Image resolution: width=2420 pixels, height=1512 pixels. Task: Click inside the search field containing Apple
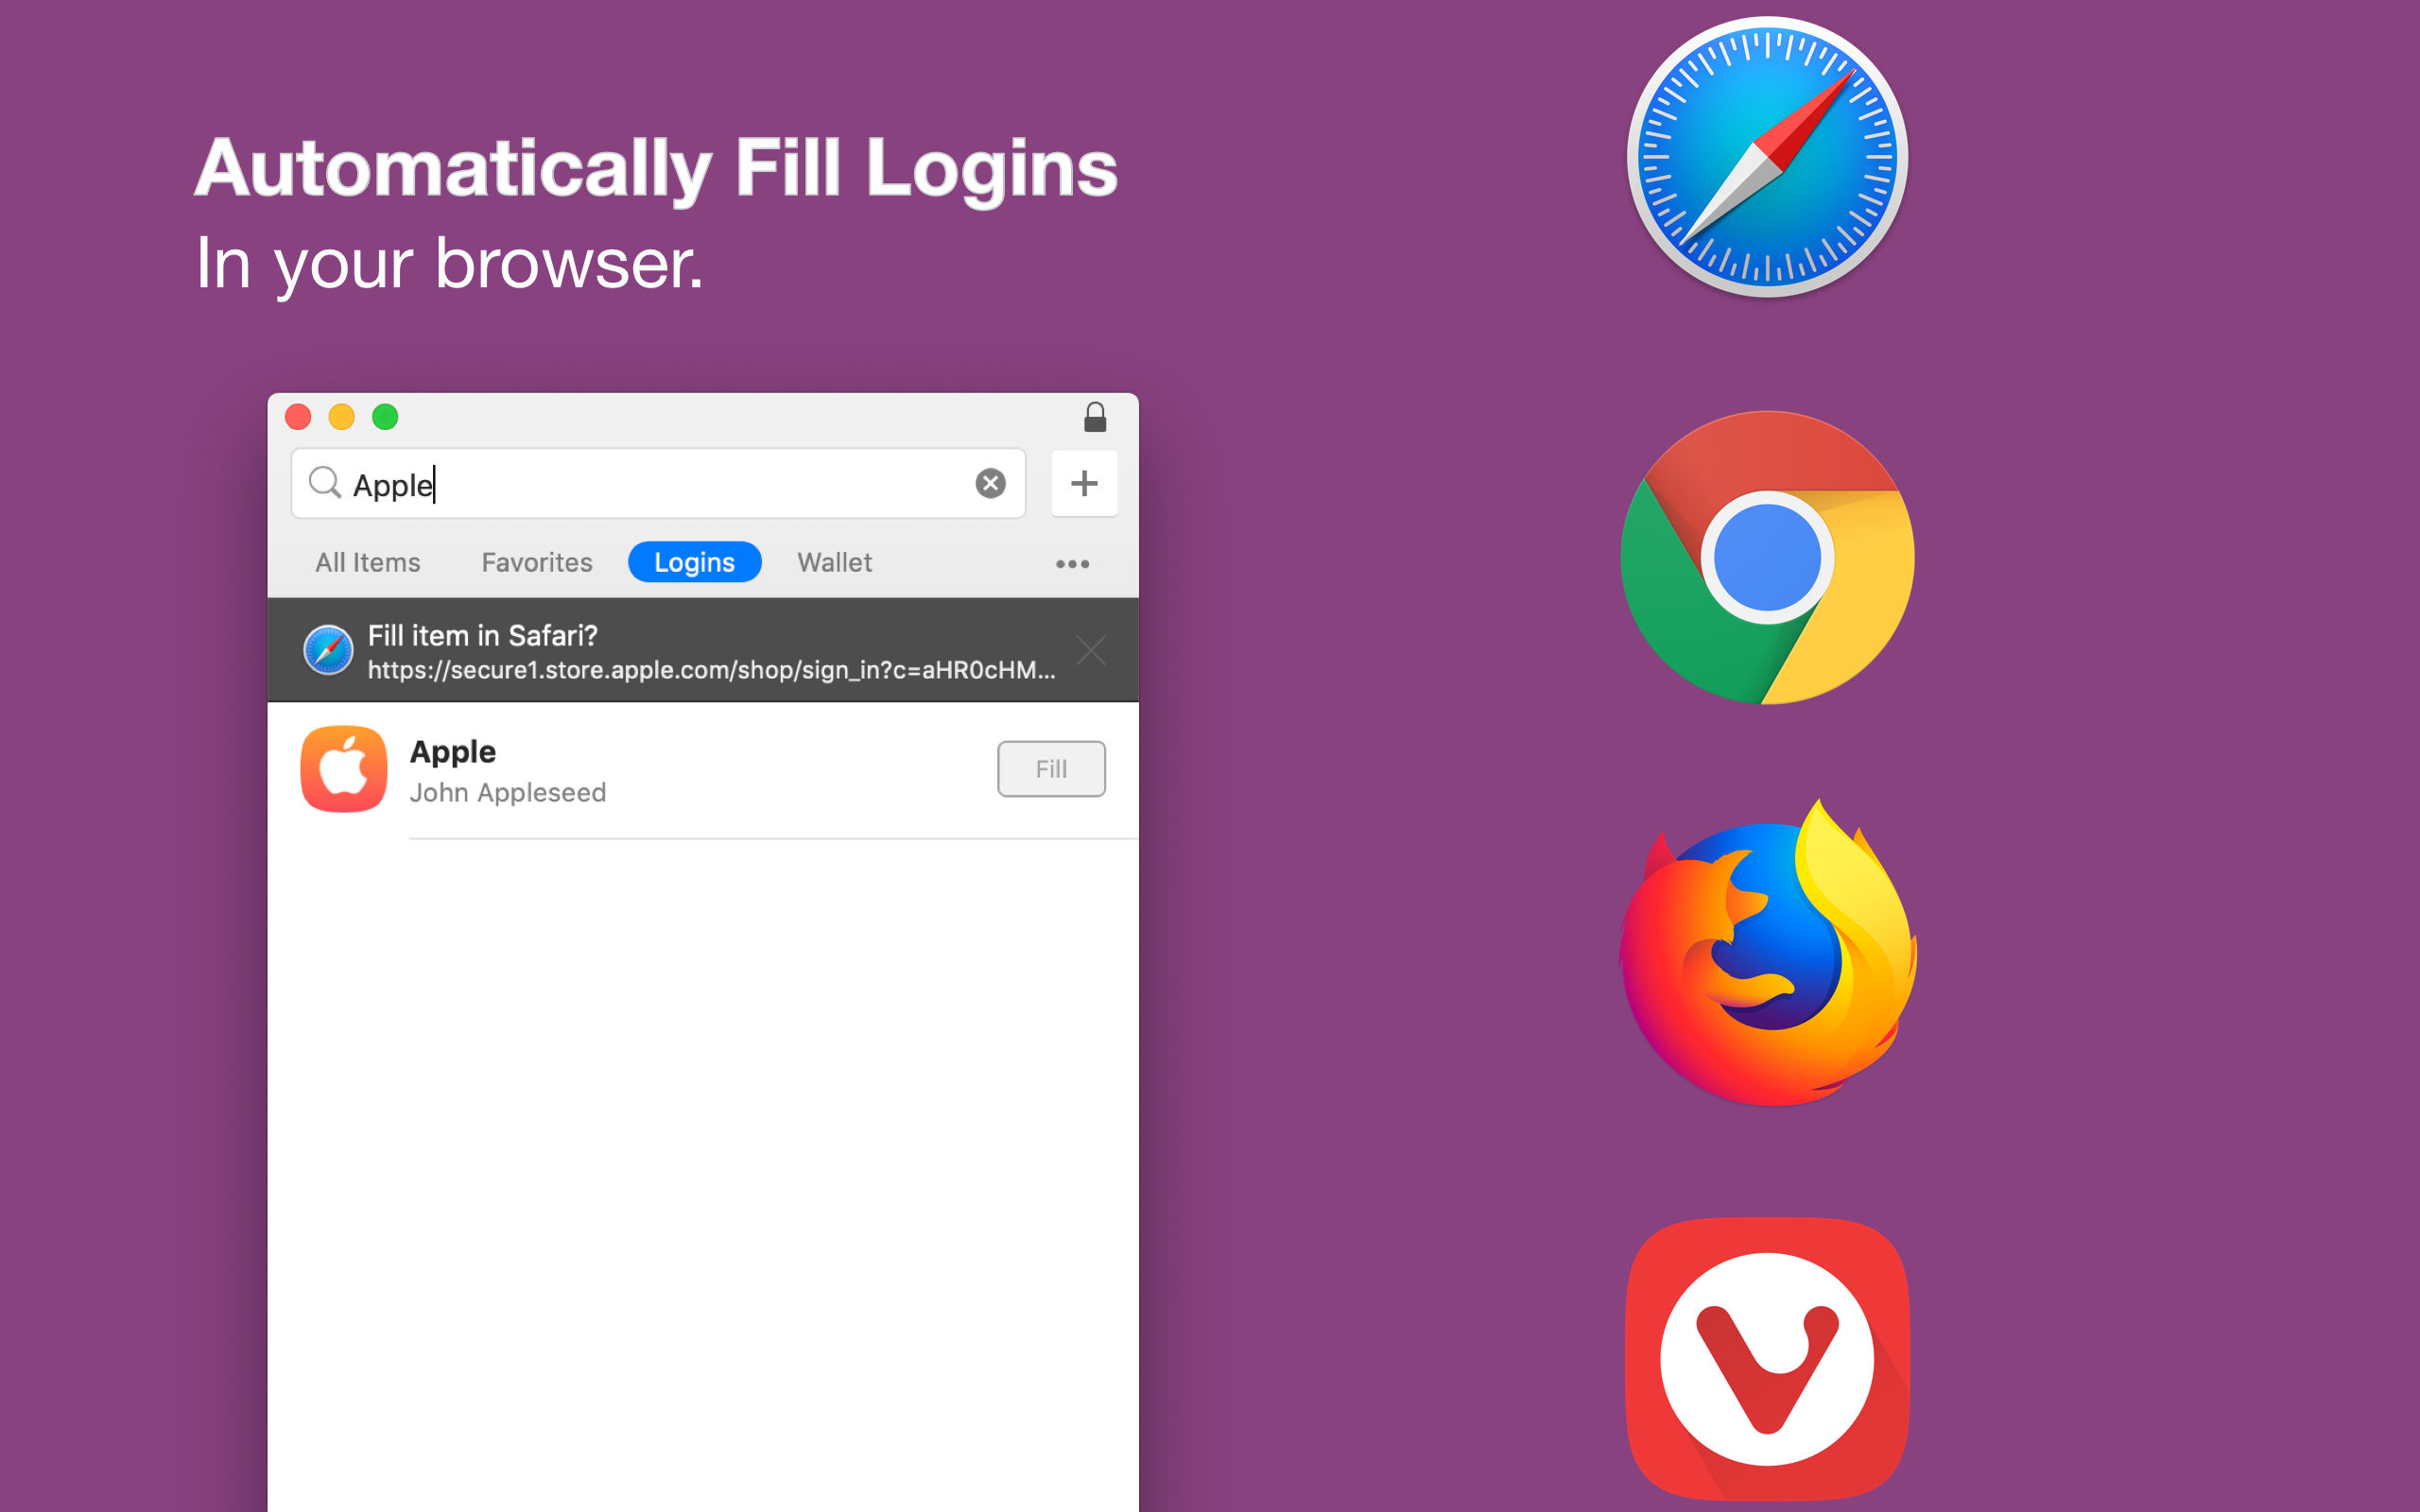tap(658, 484)
